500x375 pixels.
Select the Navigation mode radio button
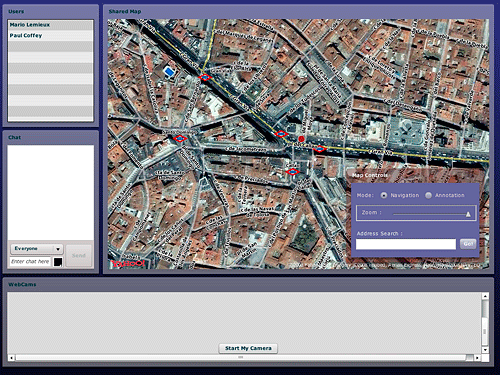click(384, 195)
